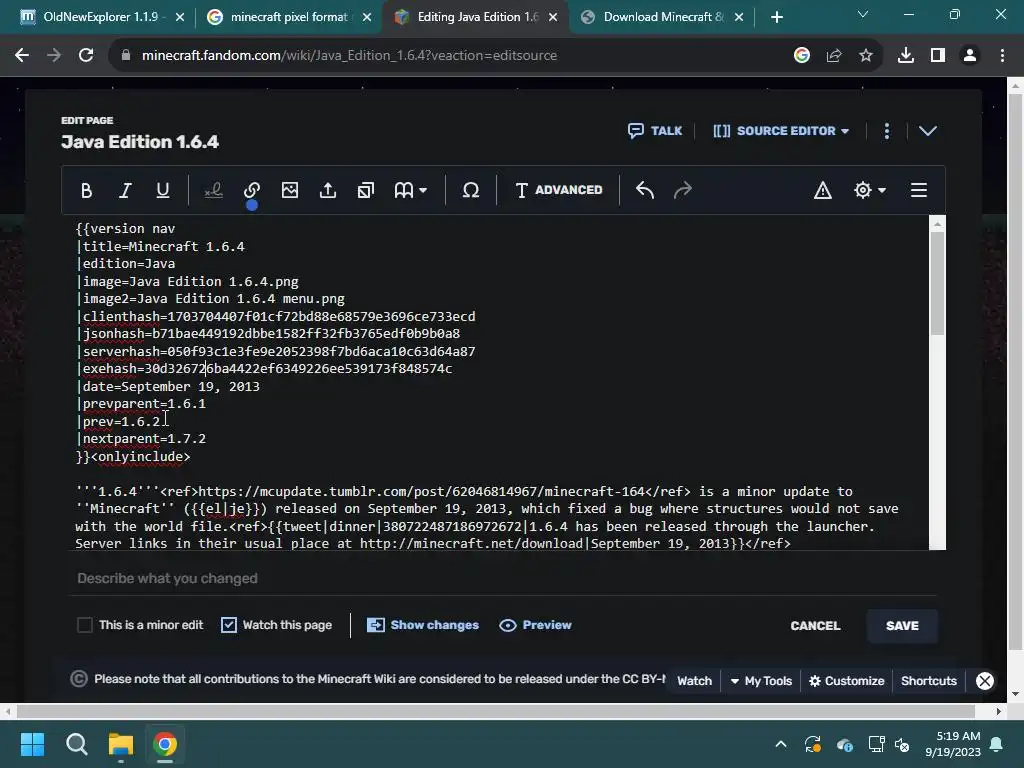Apply bold formatting in editor toolbar
1024x768 pixels.
click(x=86, y=190)
